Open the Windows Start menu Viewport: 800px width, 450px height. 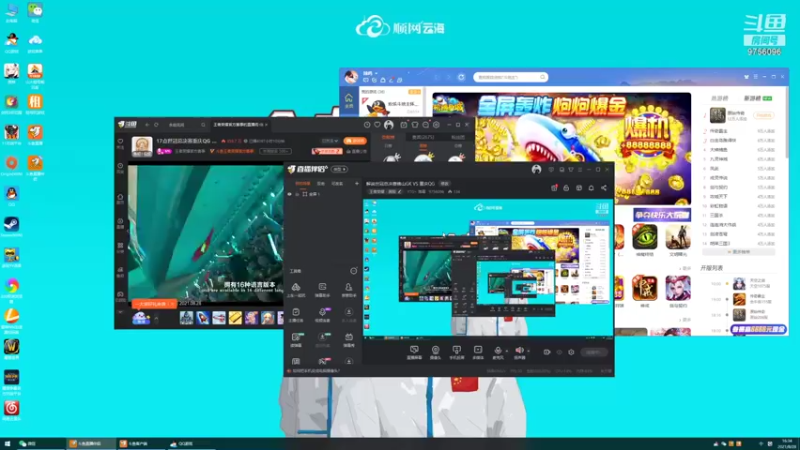(7, 444)
